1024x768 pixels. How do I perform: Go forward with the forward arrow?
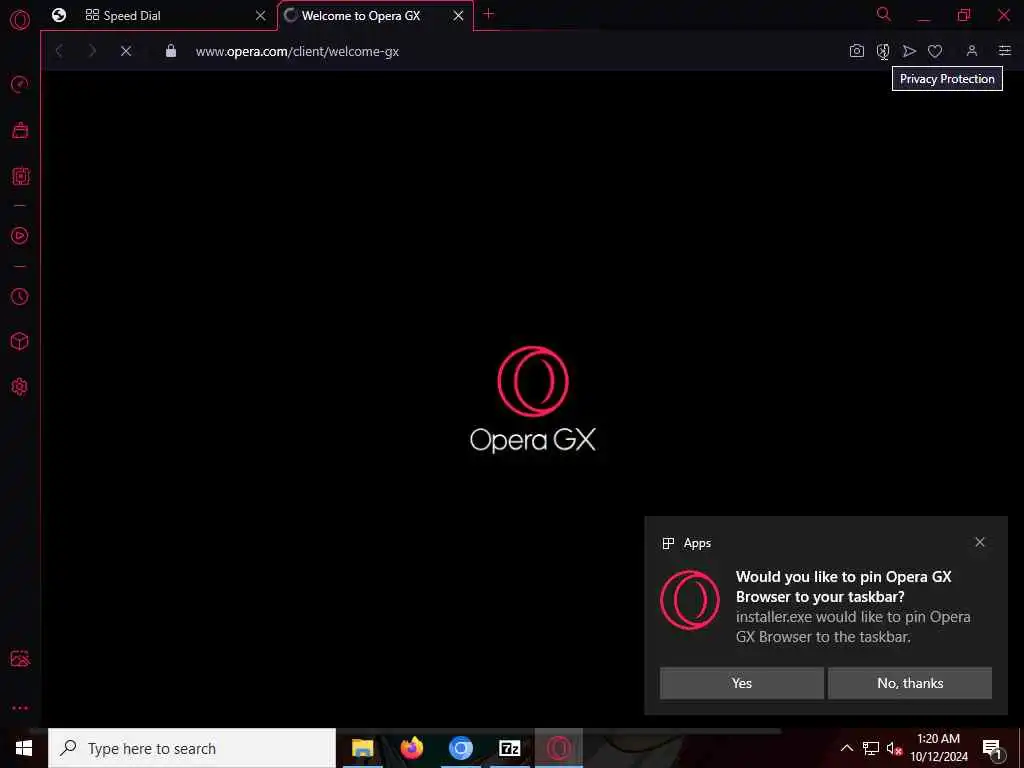pos(92,51)
